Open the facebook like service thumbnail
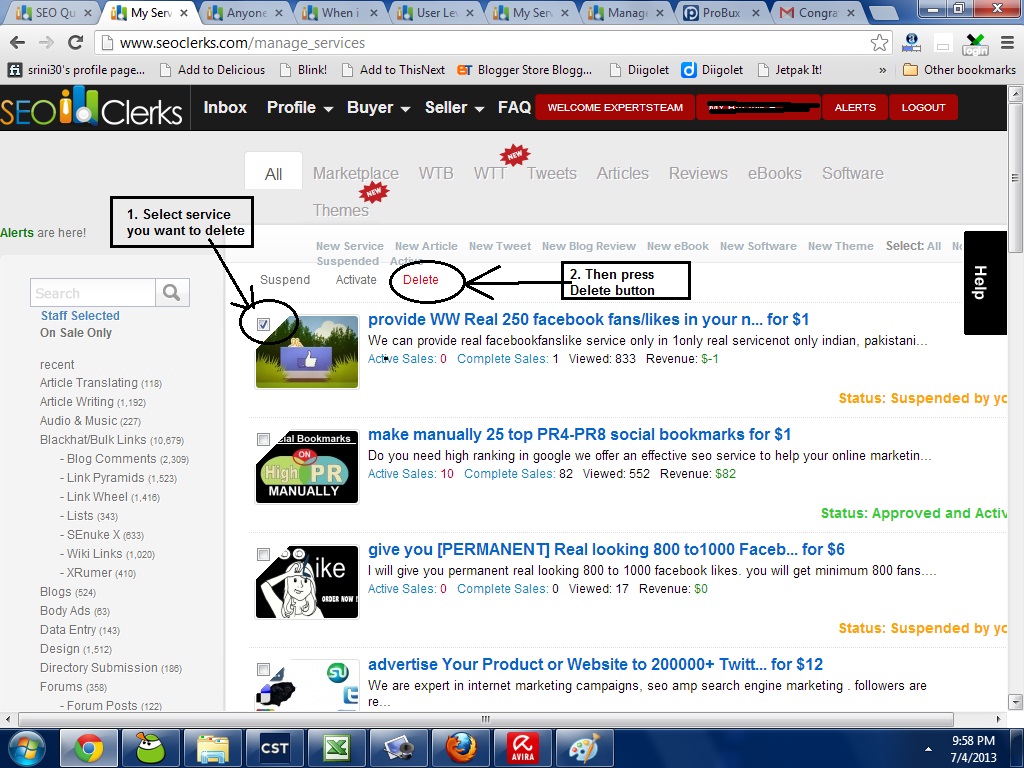This screenshot has height=768, width=1024. (x=307, y=352)
